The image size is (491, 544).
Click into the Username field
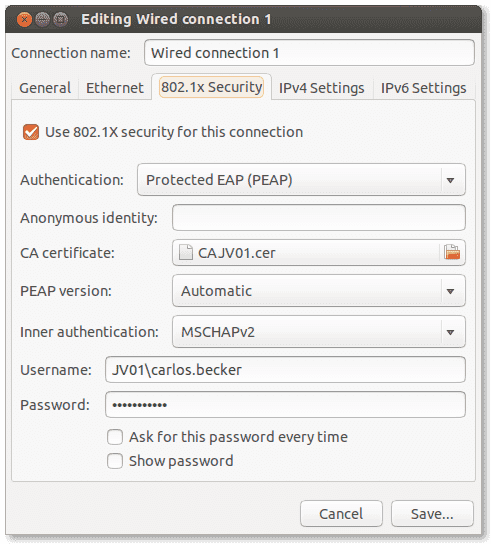285,369
